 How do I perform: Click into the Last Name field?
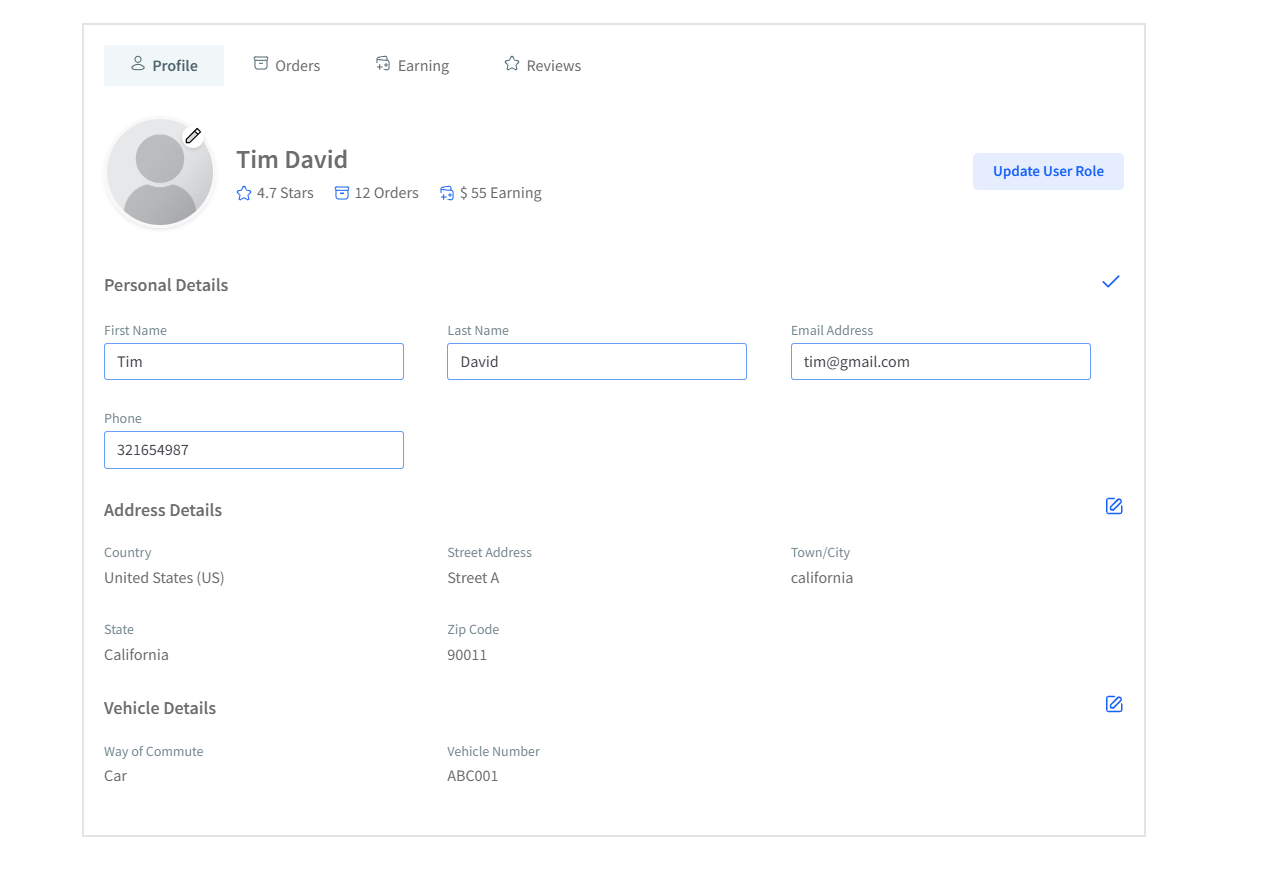click(597, 362)
